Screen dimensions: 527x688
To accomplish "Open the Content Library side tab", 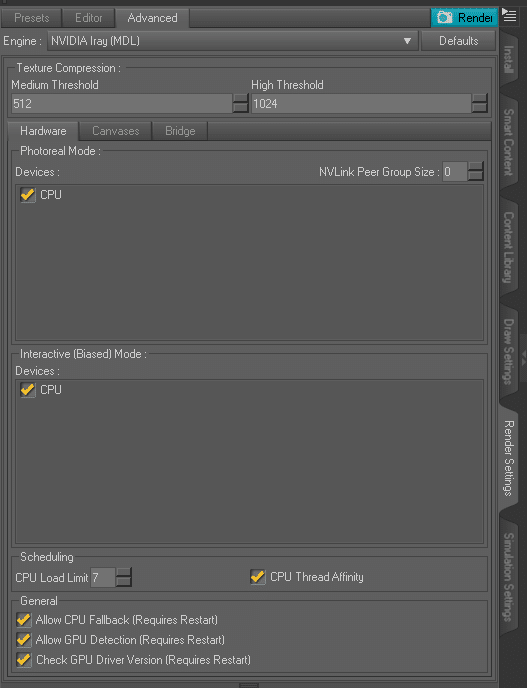I will [x=508, y=247].
